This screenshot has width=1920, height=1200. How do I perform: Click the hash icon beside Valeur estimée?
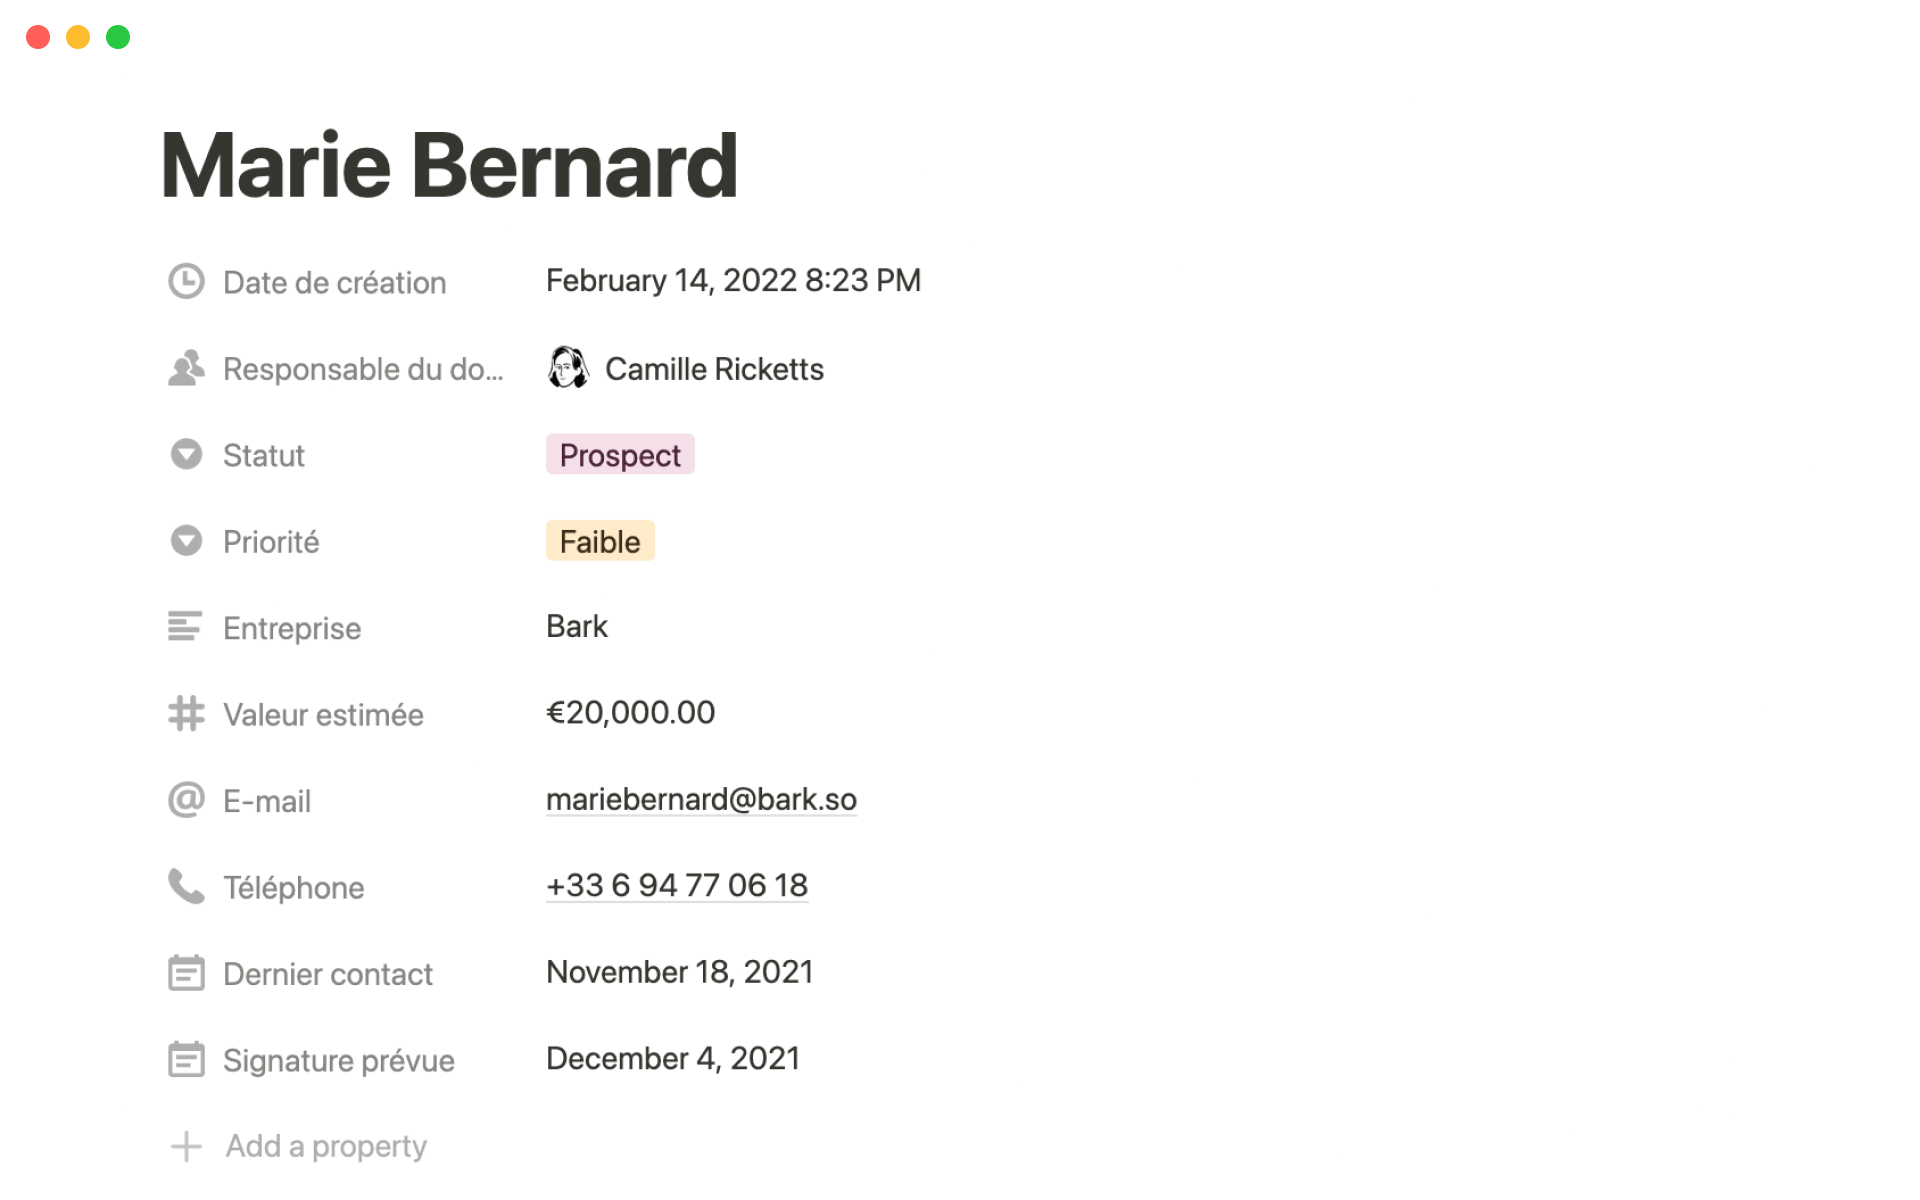[186, 714]
